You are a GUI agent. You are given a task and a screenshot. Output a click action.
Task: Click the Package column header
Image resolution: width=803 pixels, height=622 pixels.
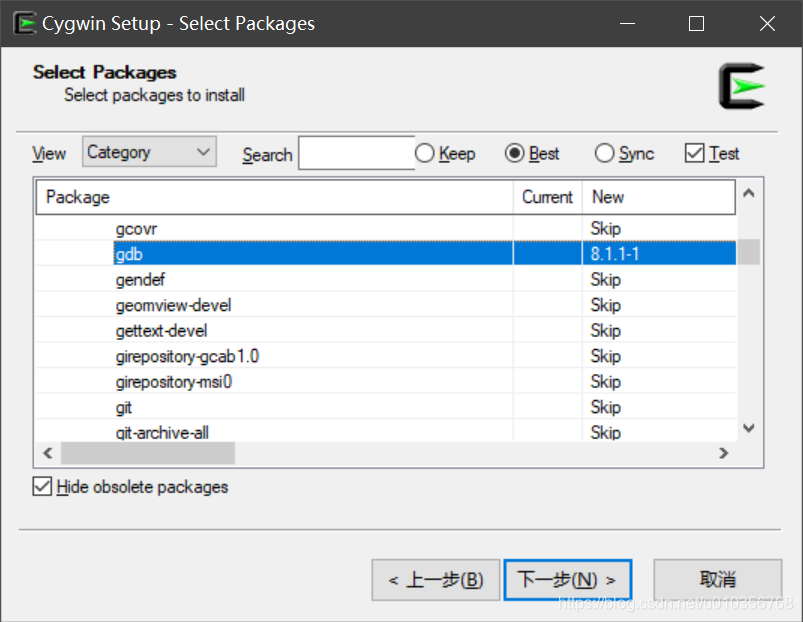(x=274, y=197)
